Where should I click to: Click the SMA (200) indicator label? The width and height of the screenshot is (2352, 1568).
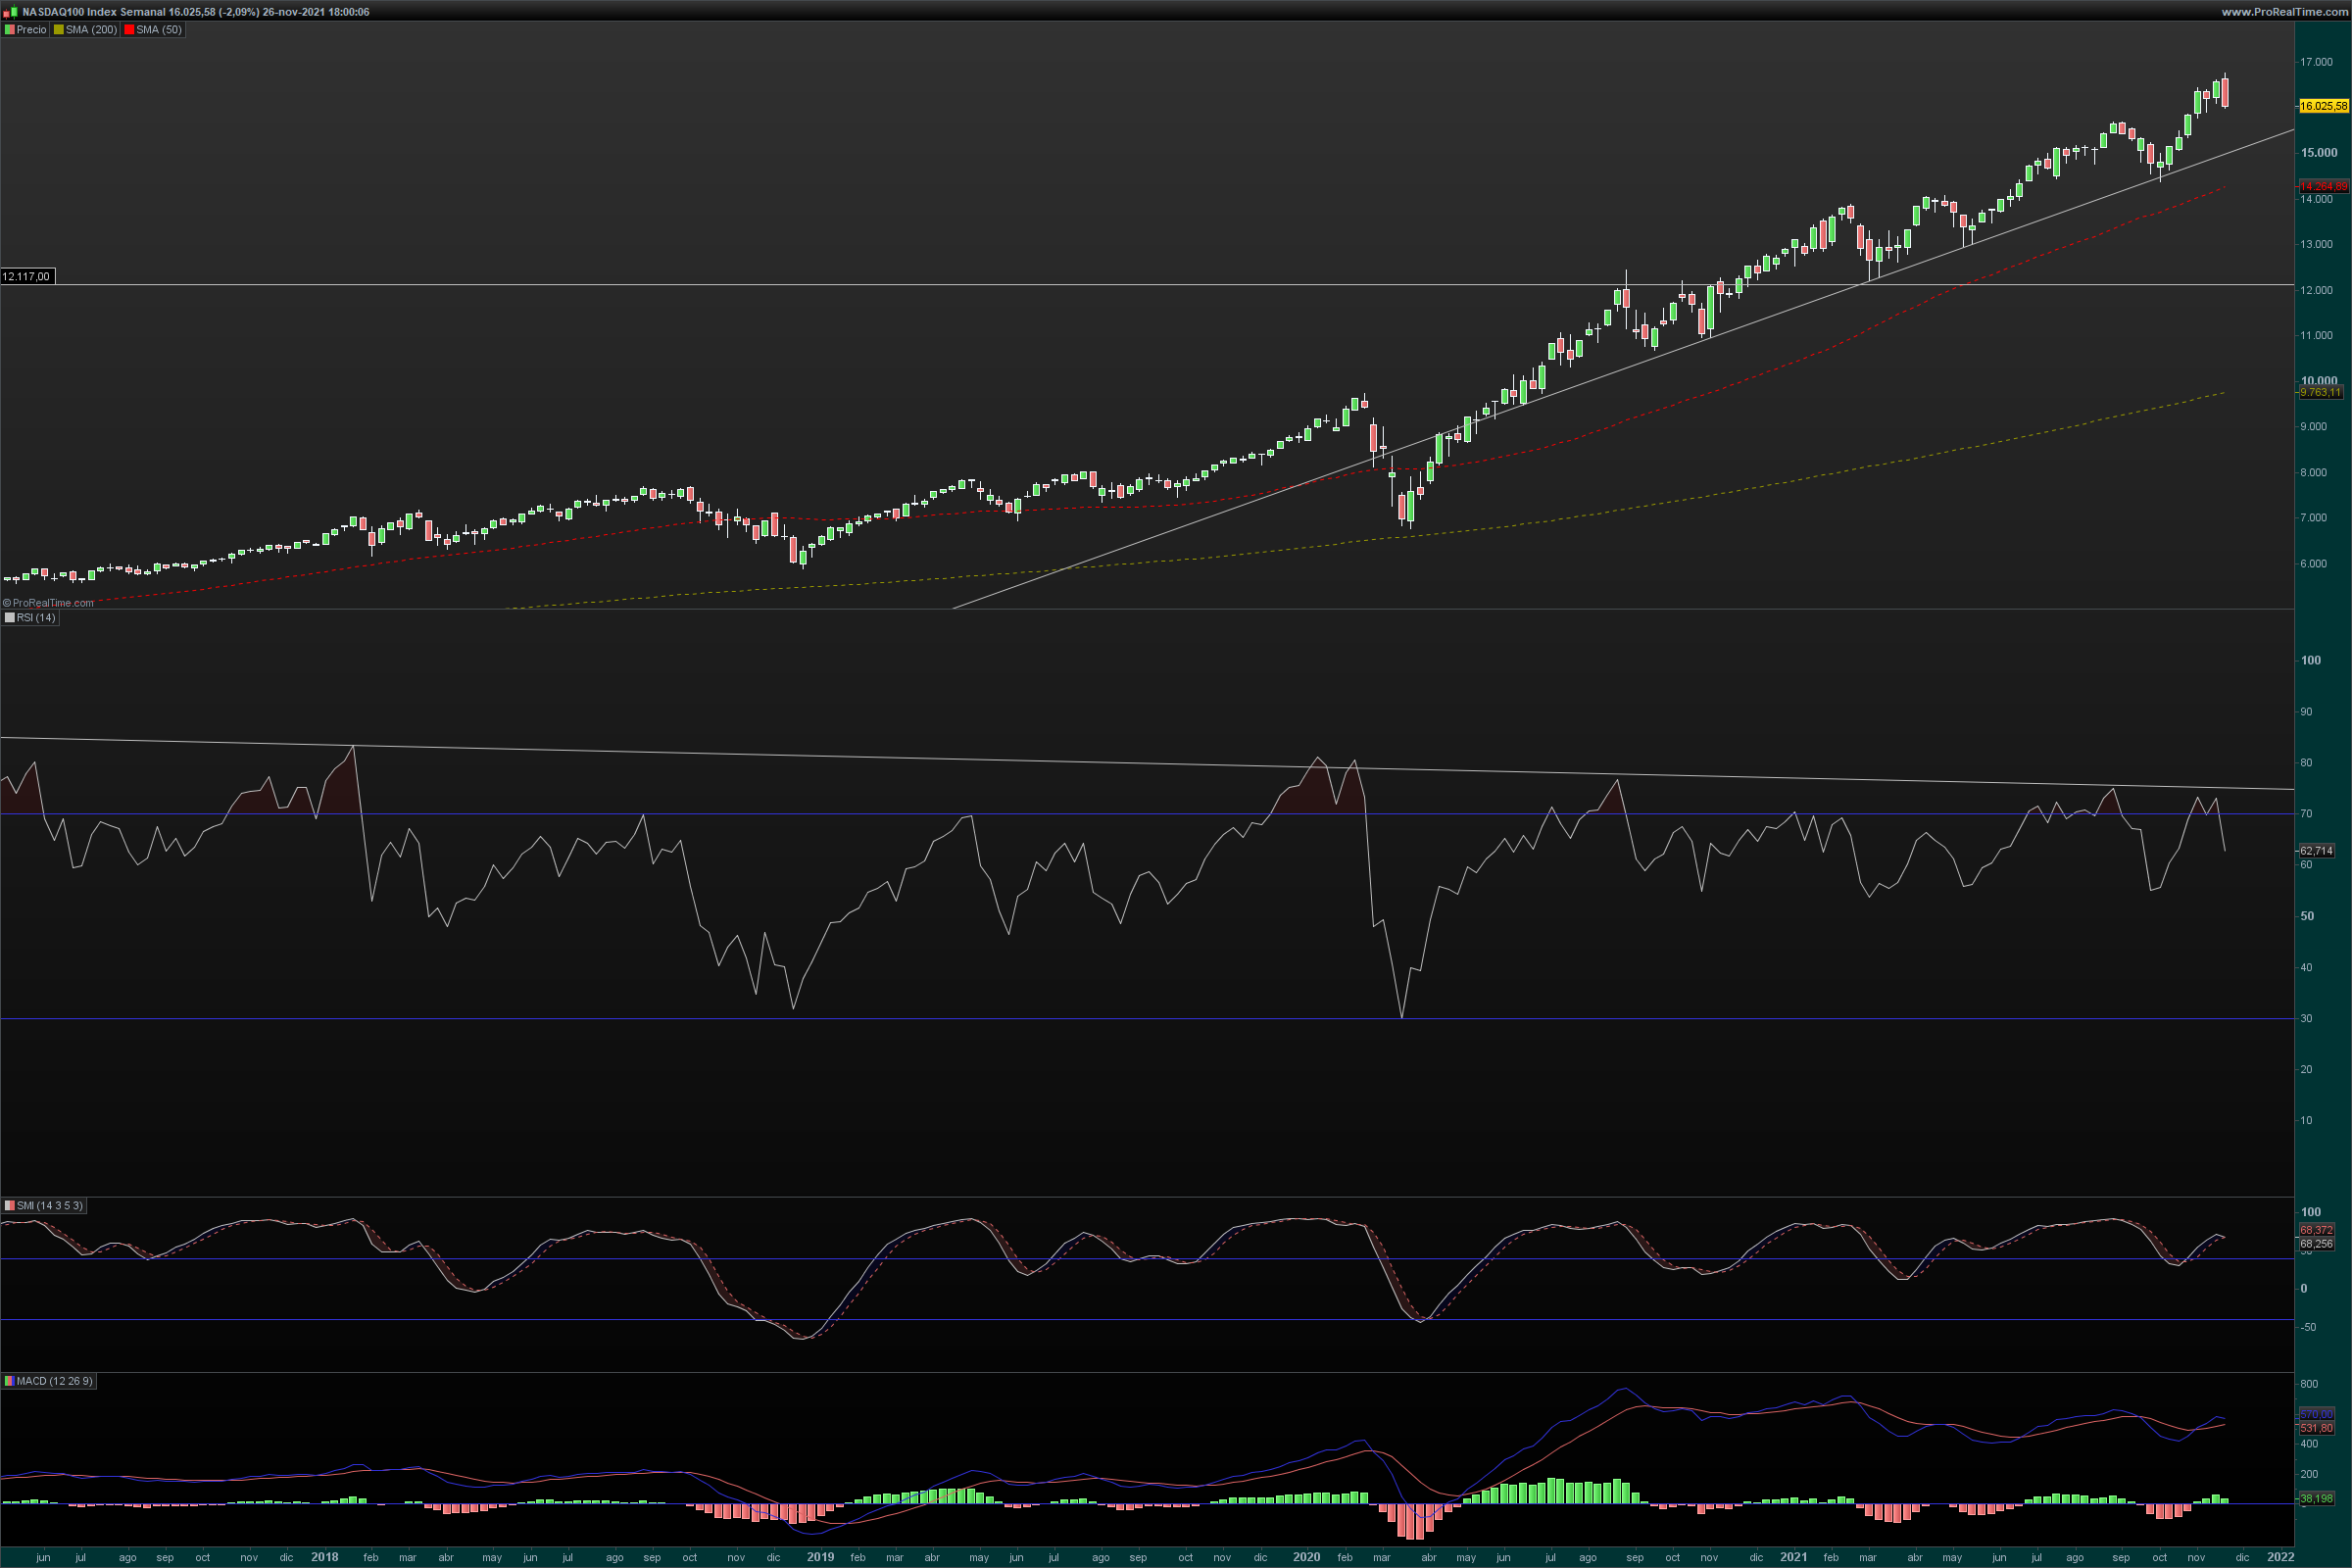91,30
